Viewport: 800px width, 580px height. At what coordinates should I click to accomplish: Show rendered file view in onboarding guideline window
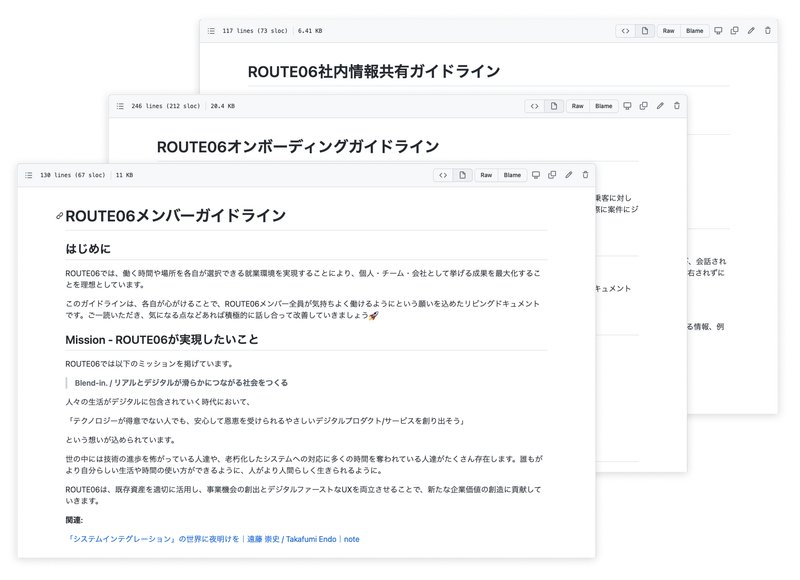click(554, 106)
